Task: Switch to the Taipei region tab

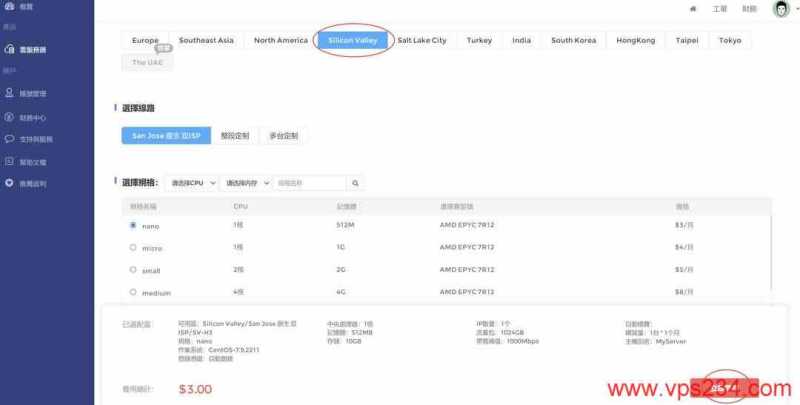Action: 687,40
